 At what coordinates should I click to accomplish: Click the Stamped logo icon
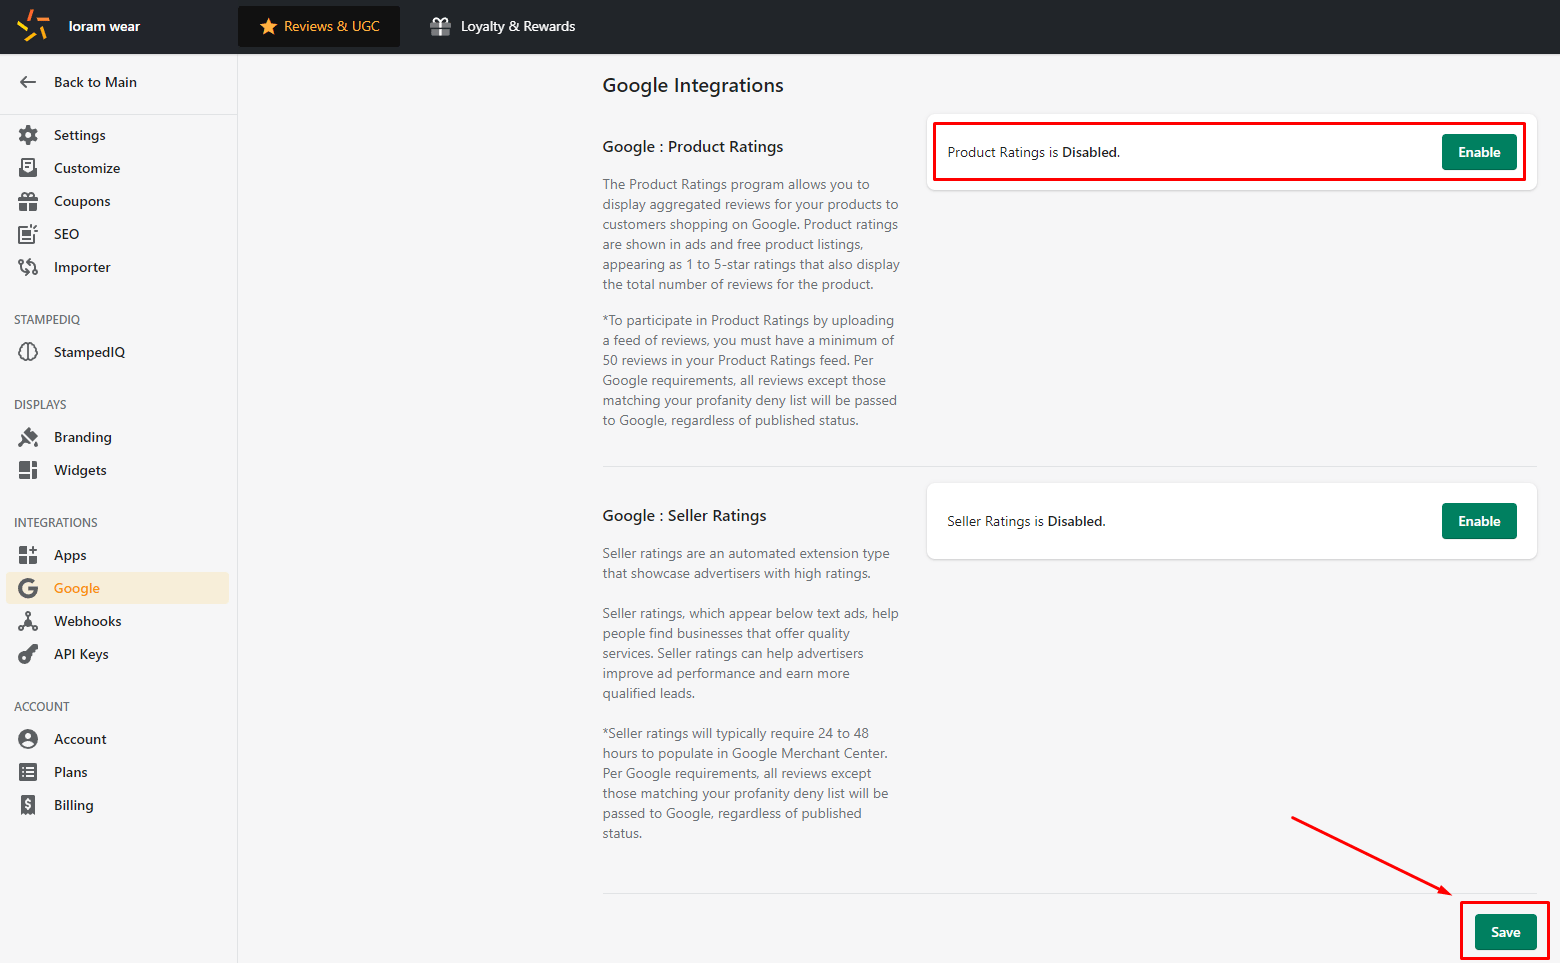click(x=33, y=26)
